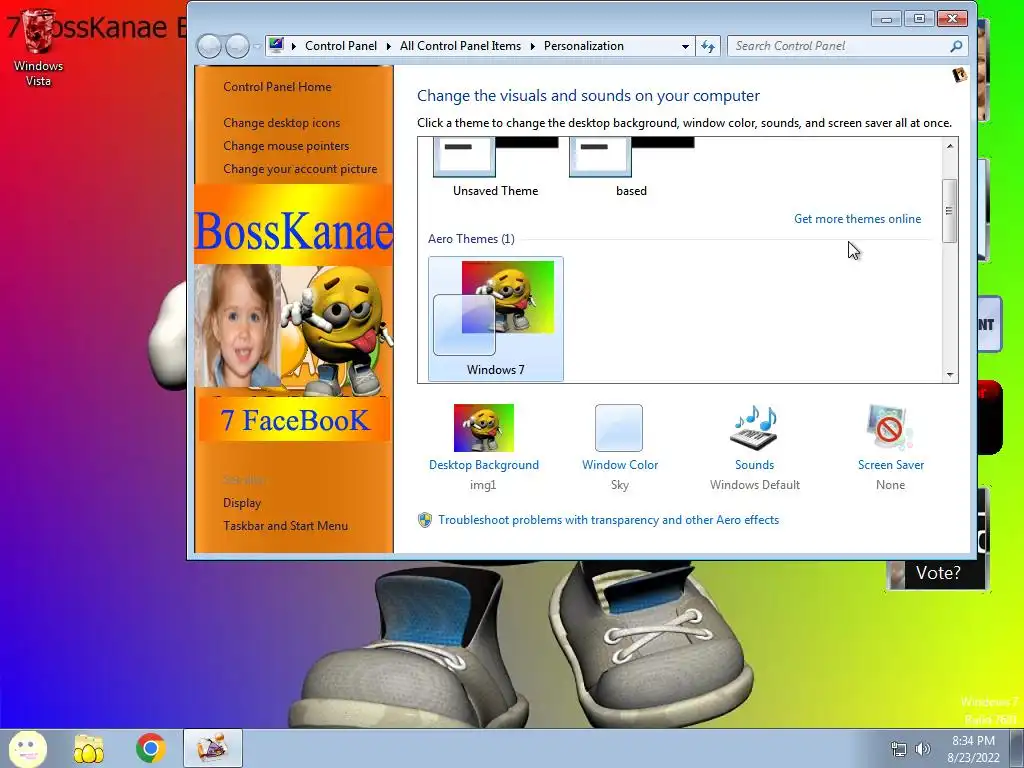Click the shield icon beside Troubleshoot
The width and height of the screenshot is (1024, 768).
(x=424, y=520)
